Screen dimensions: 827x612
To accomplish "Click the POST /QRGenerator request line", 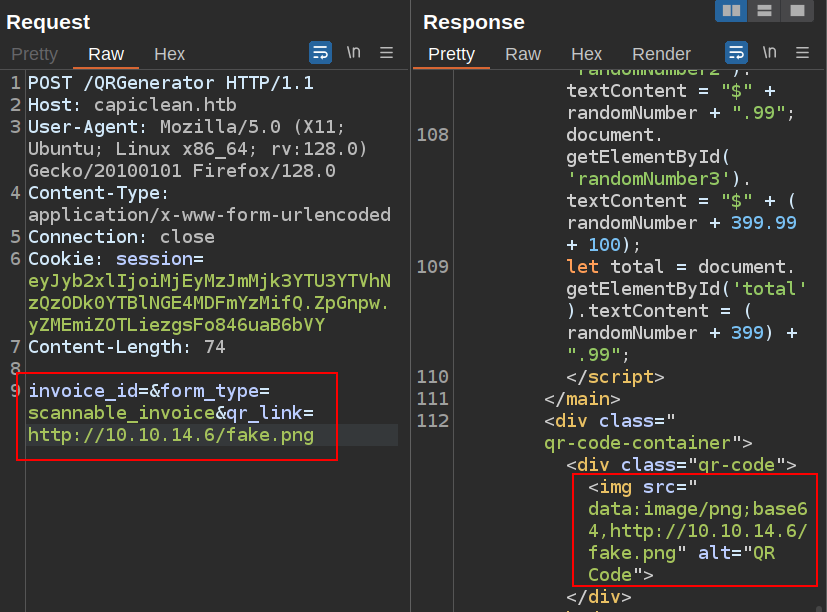I will coord(170,83).
